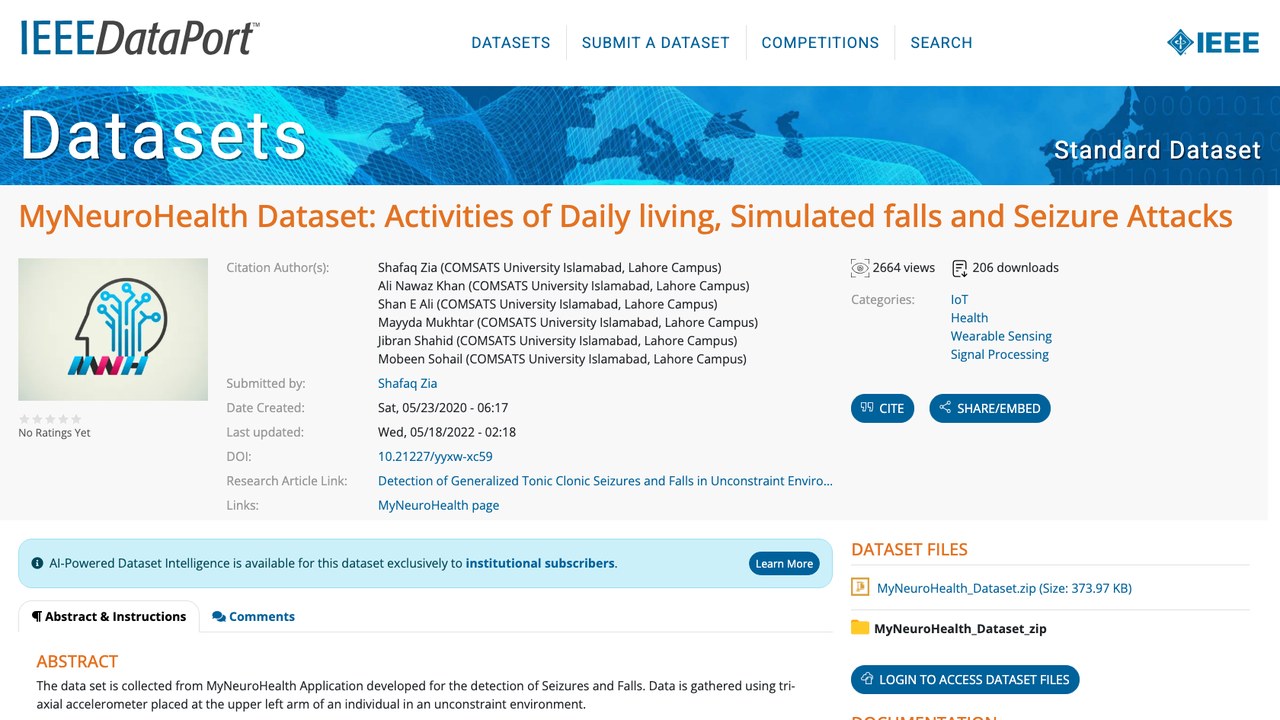The image size is (1280, 720).
Task: Click author Ali Nawaz Khan's name
Action: pos(421,286)
